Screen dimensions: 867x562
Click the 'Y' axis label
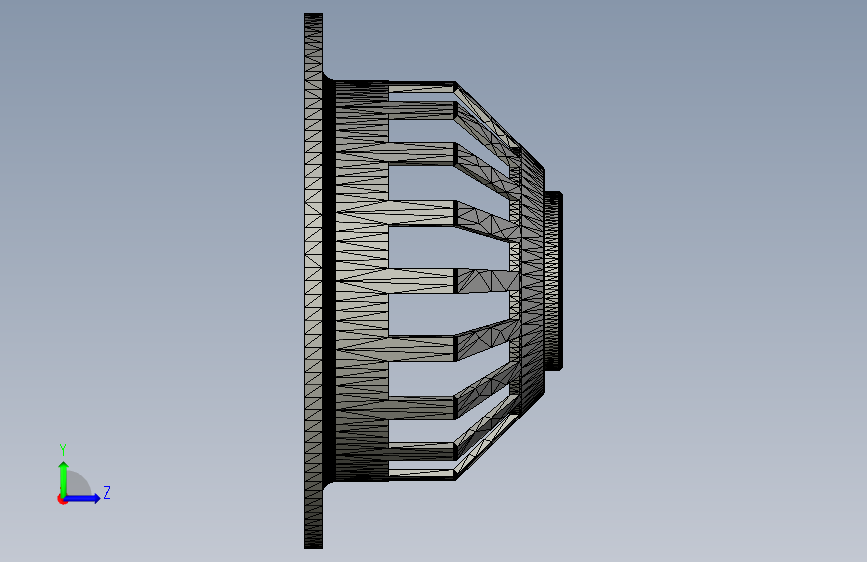point(63,450)
